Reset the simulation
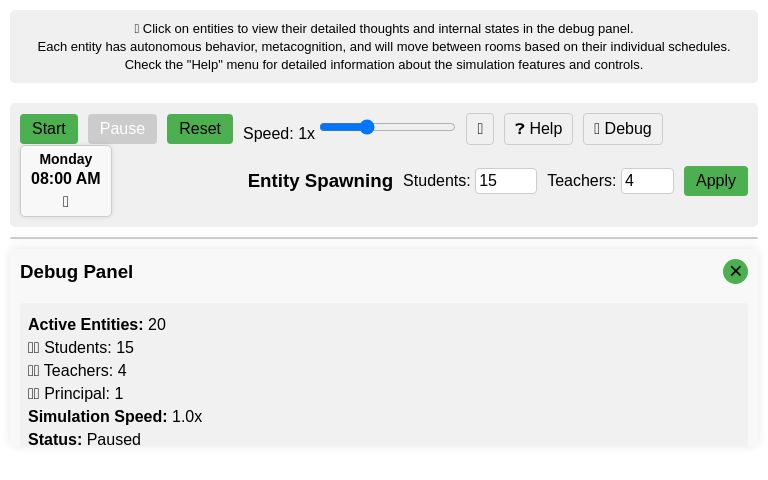This screenshot has height=480, width=768. pyautogui.click(x=200, y=129)
